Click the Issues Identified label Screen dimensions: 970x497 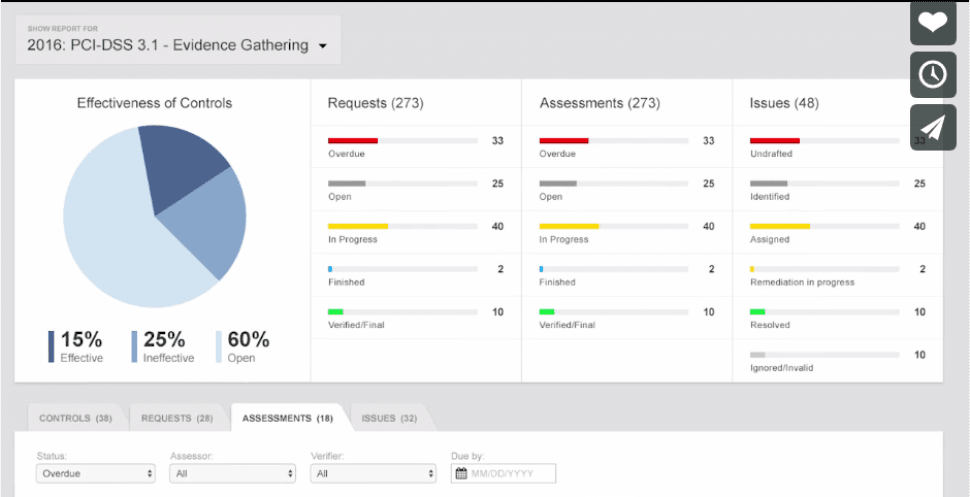pos(770,197)
